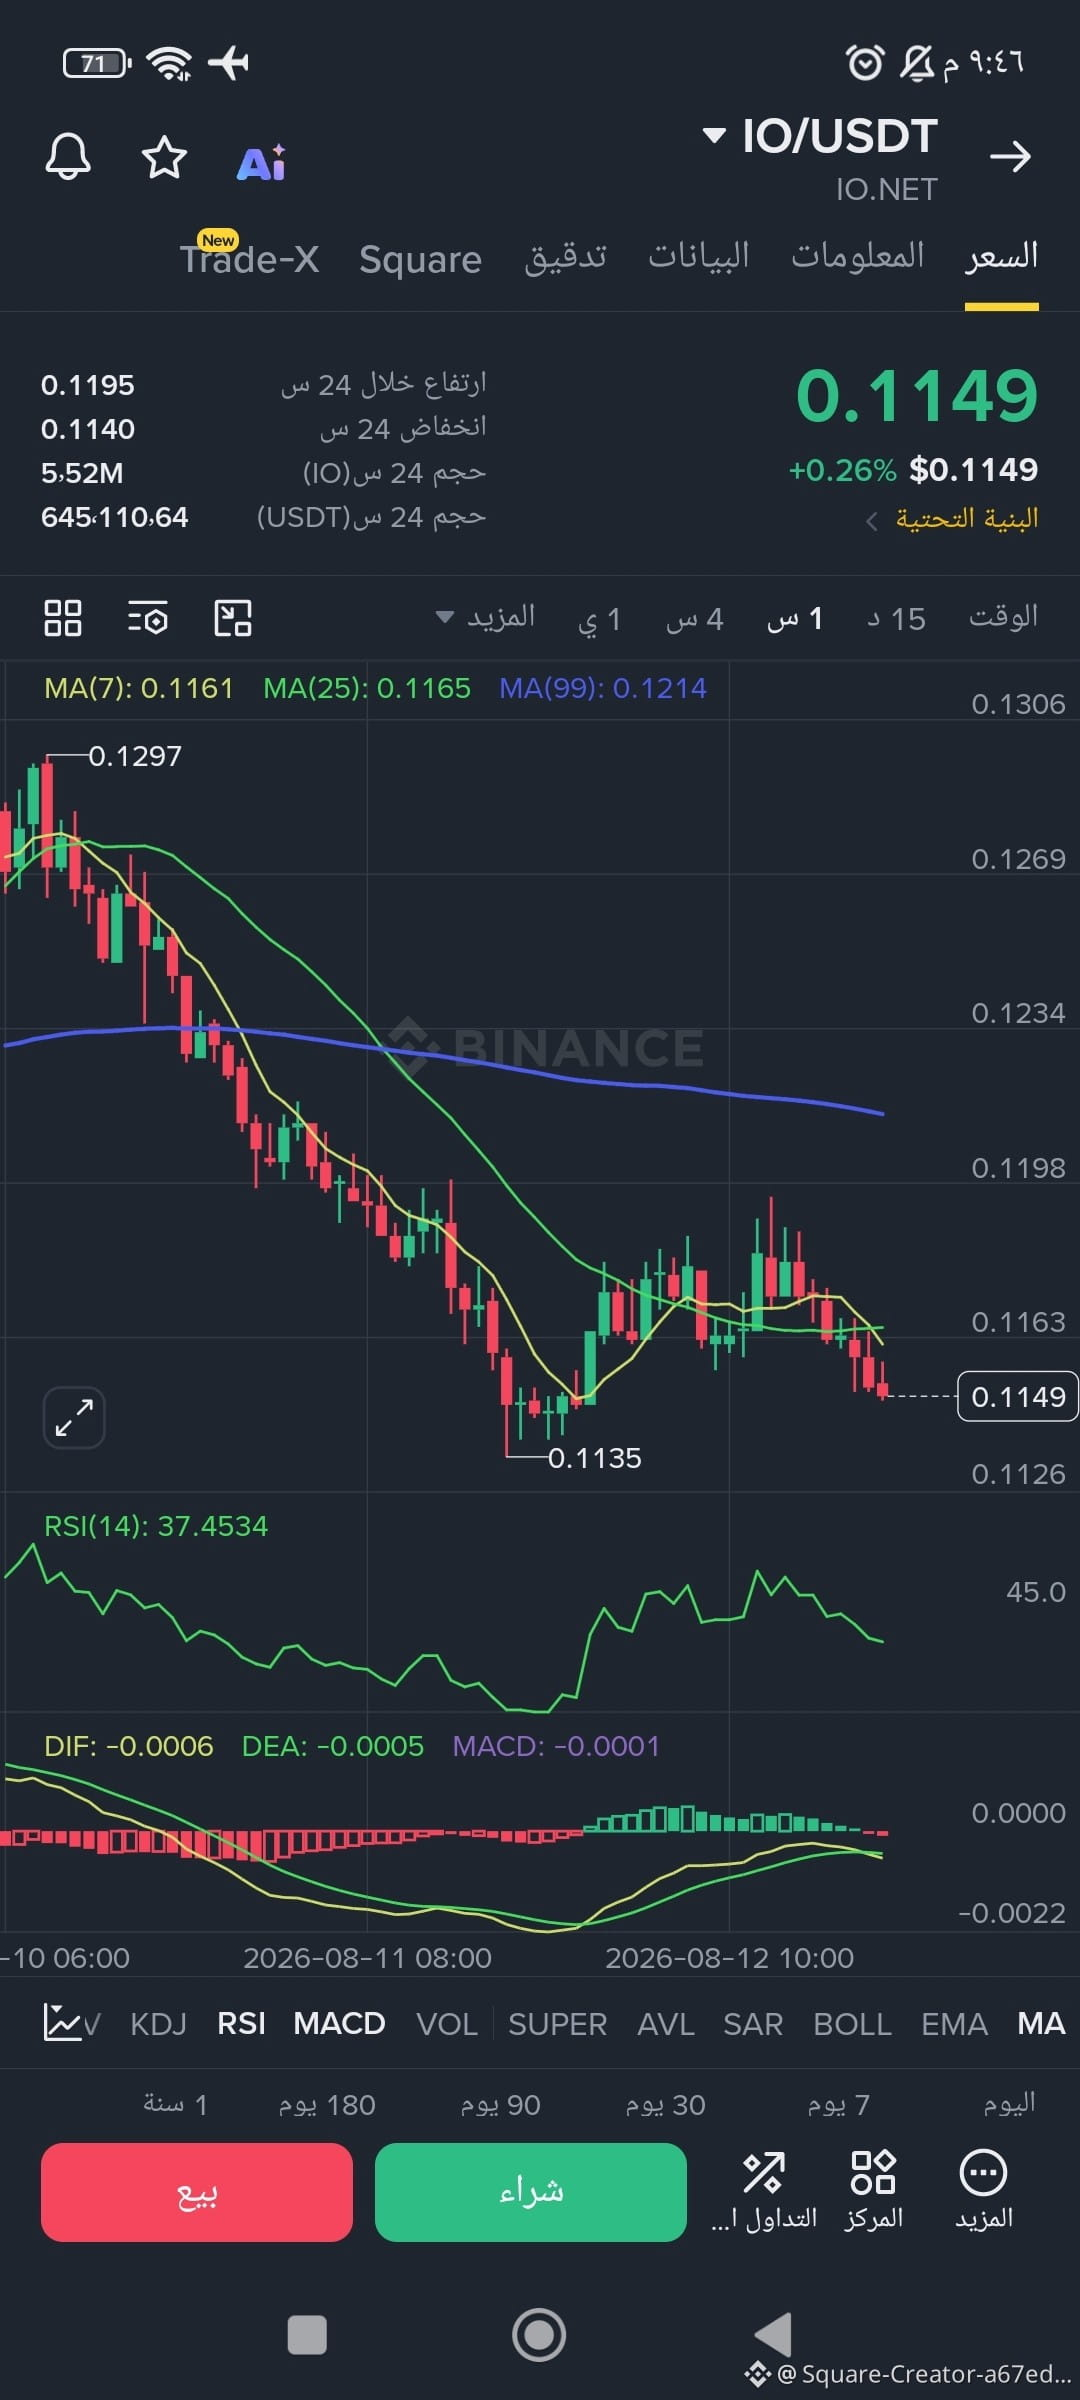Tap the DIF: -0.0006 label
The image size is (1080, 2400).
(x=129, y=1746)
